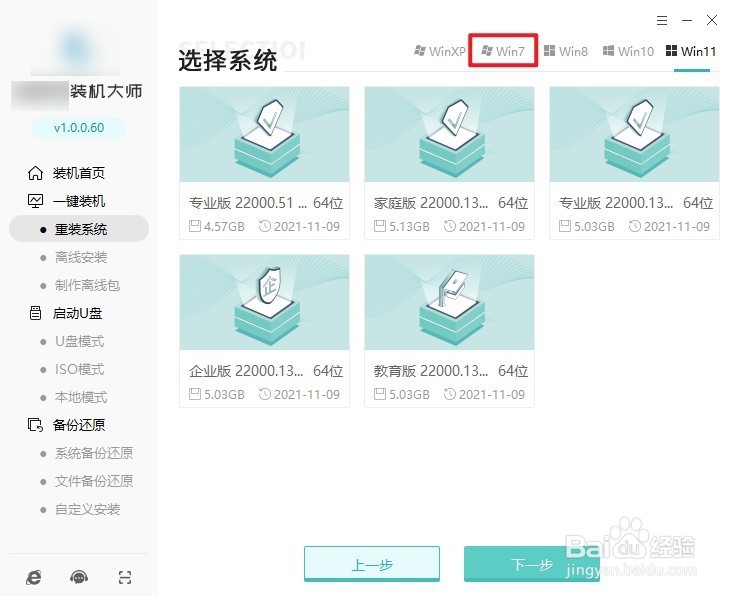Select the Win11 tab
This screenshot has height=596, width=737.
click(691, 51)
